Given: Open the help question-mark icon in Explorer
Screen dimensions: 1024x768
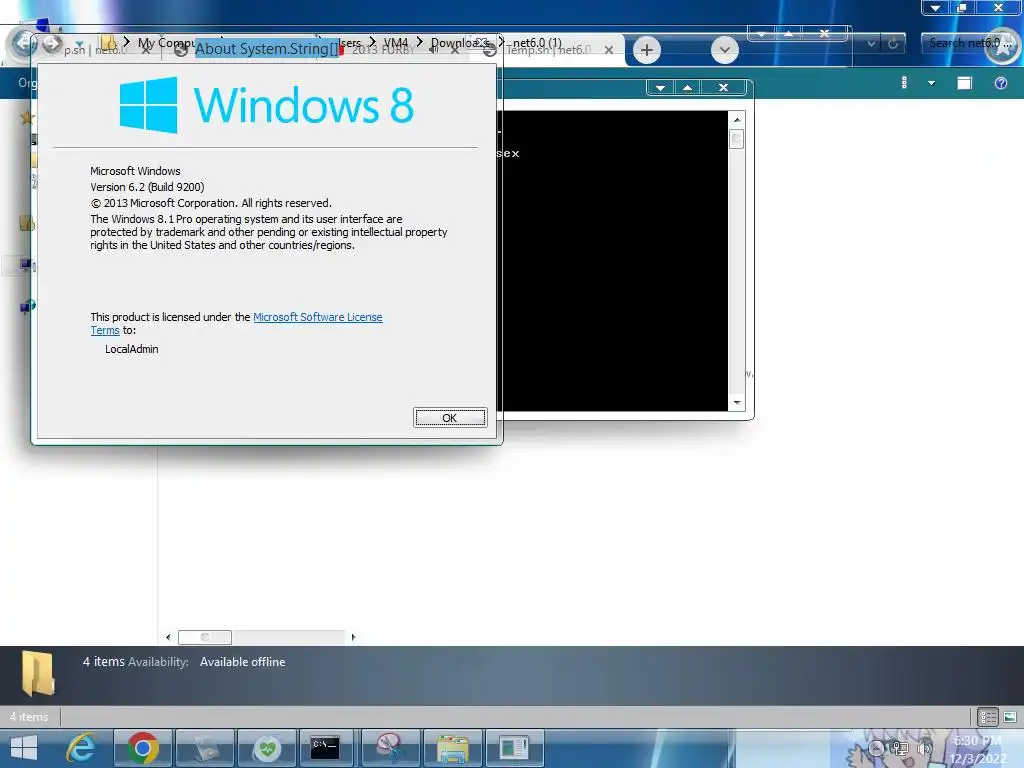Looking at the screenshot, I should [1000, 83].
